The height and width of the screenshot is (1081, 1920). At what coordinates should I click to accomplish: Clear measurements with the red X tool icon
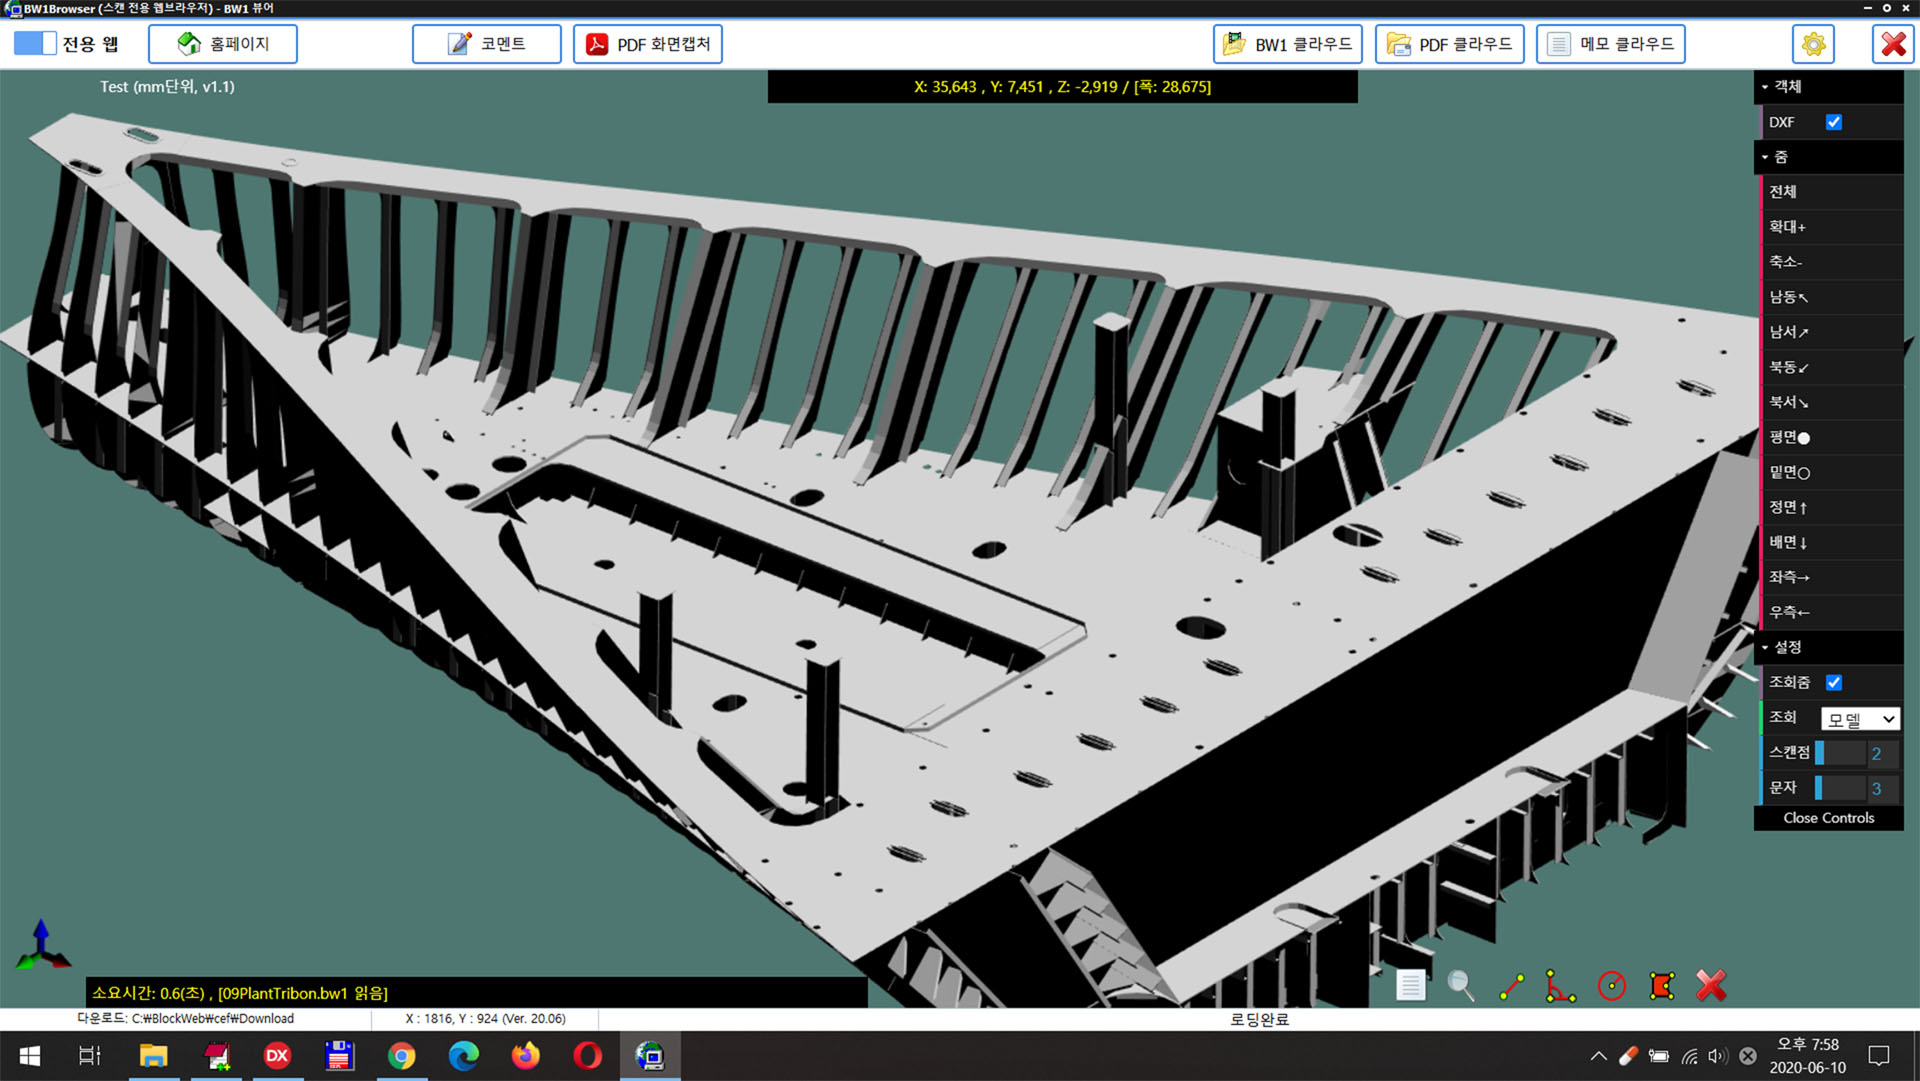tap(1711, 986)
